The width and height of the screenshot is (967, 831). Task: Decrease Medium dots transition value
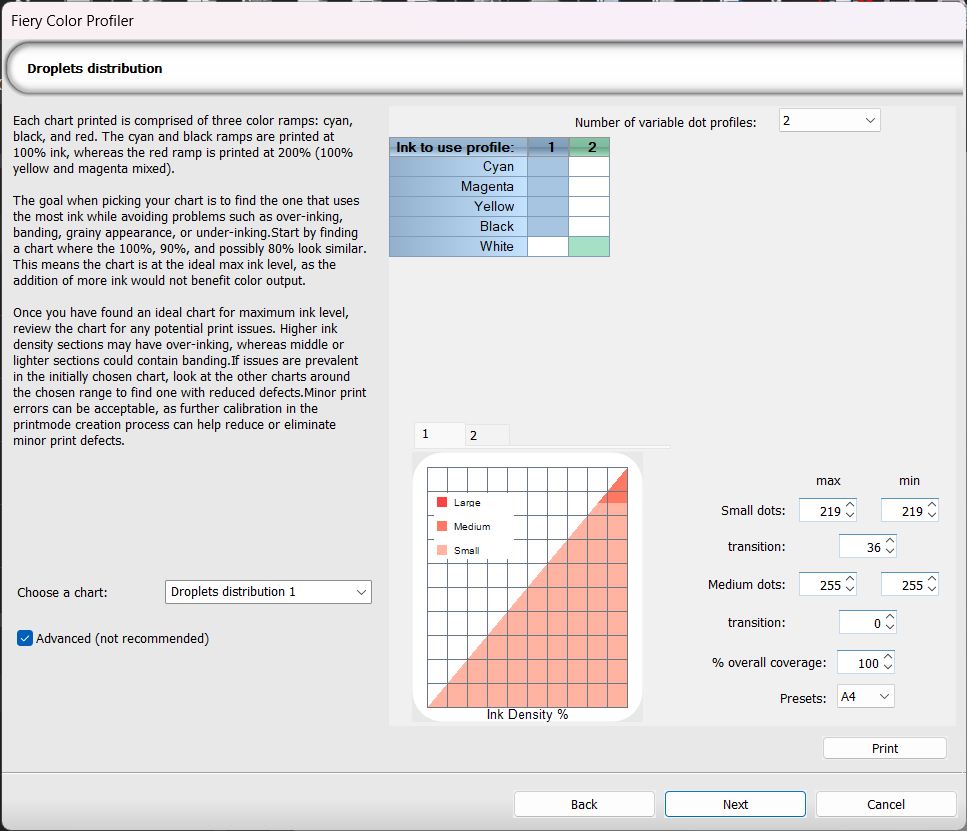pos(890,627)
